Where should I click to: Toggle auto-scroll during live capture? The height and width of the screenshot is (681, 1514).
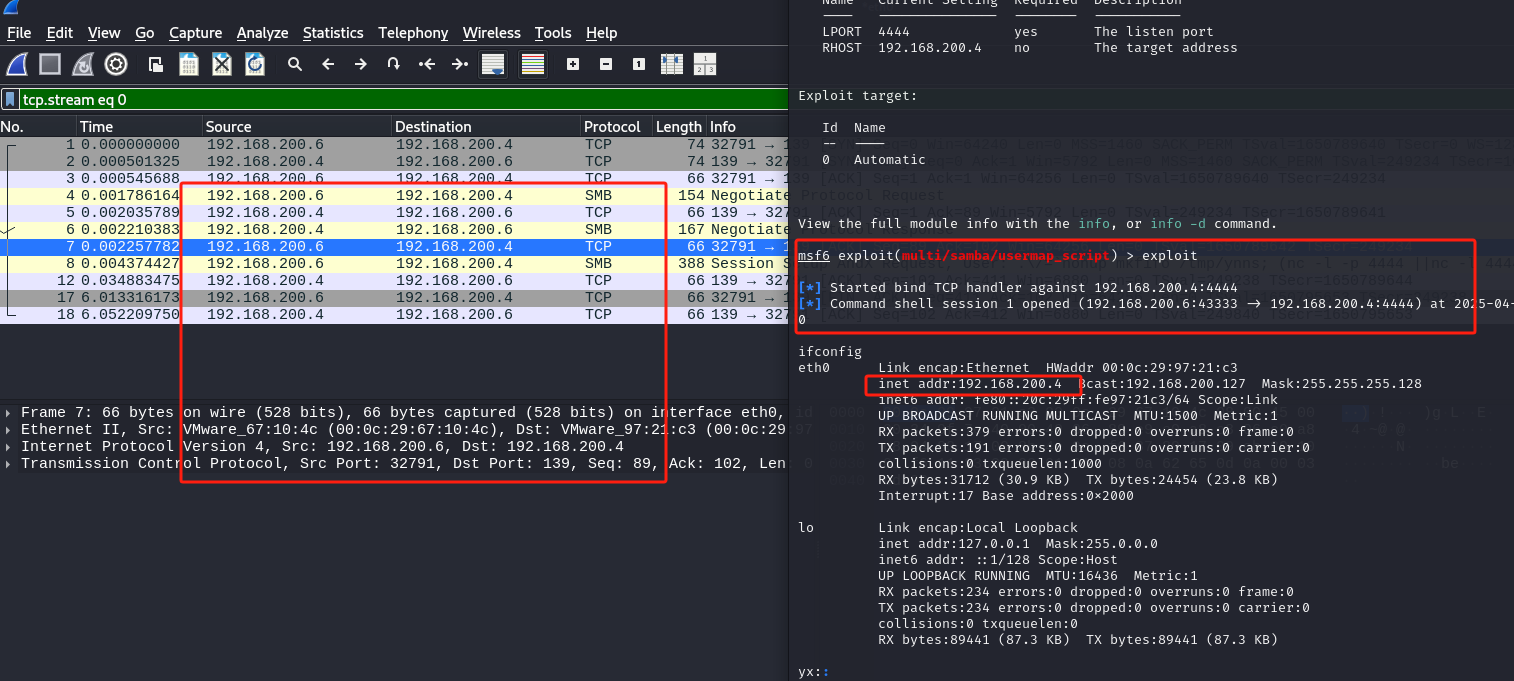pyautogui.click(x=493, y=65)
